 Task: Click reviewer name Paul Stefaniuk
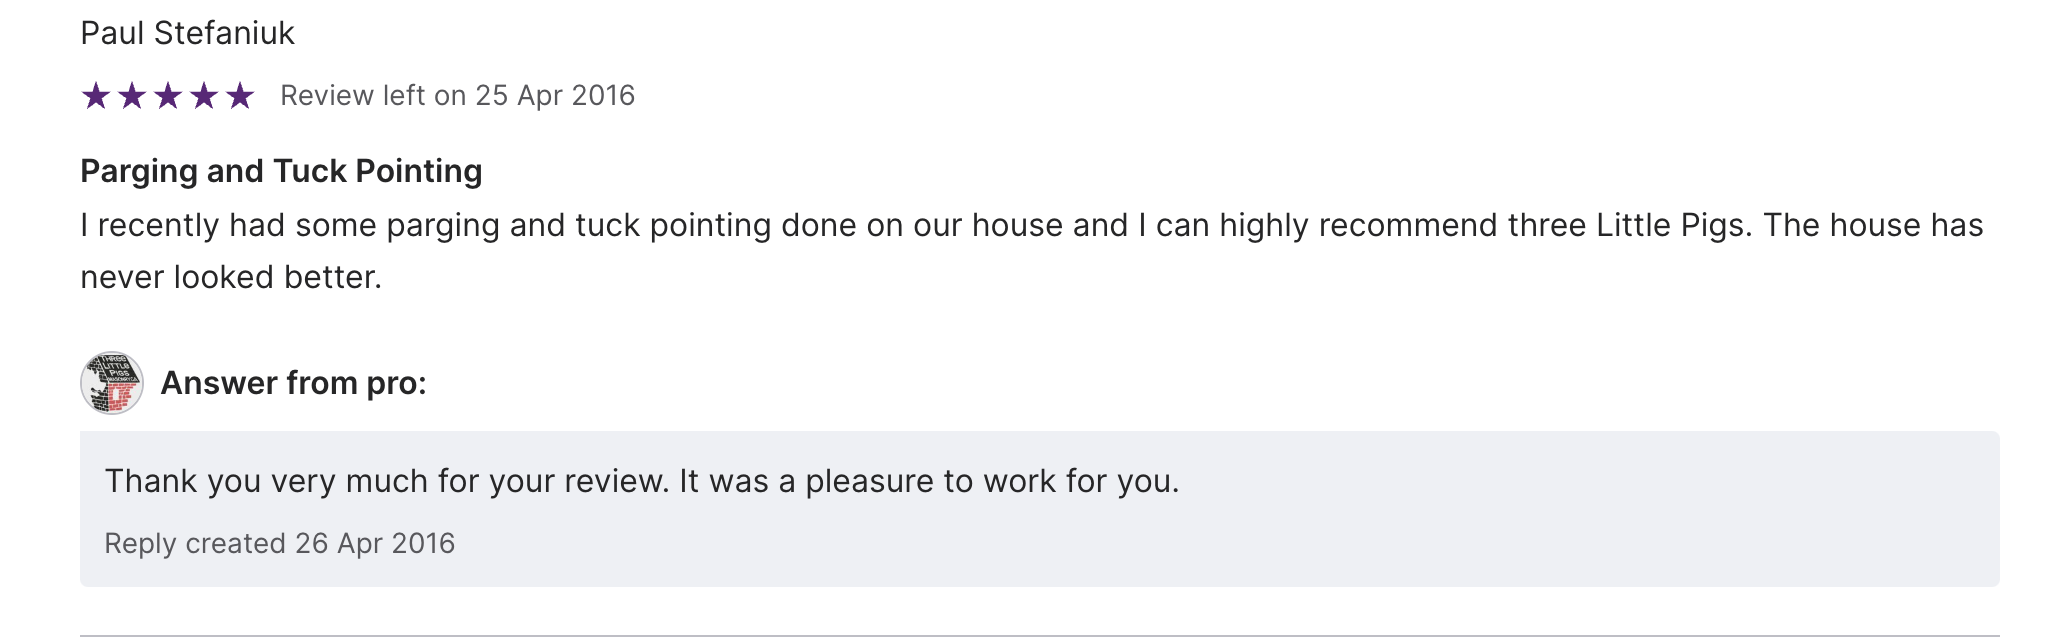187,33
